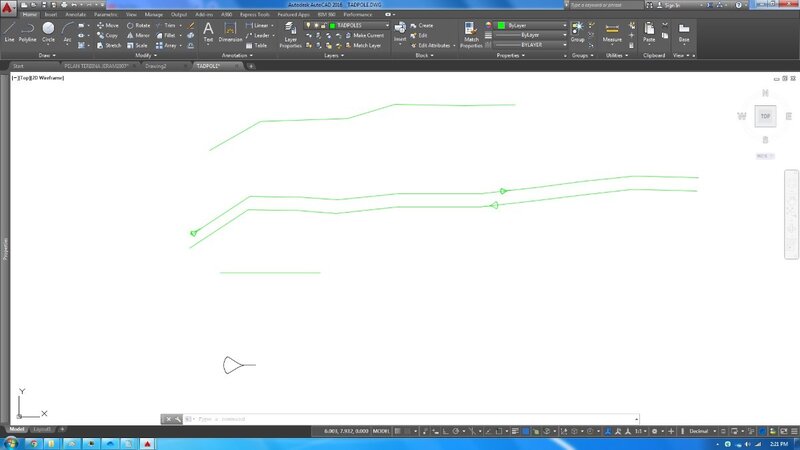Expand the Layers panel
This screenshot has width=800, height=450.
(334, 55)
